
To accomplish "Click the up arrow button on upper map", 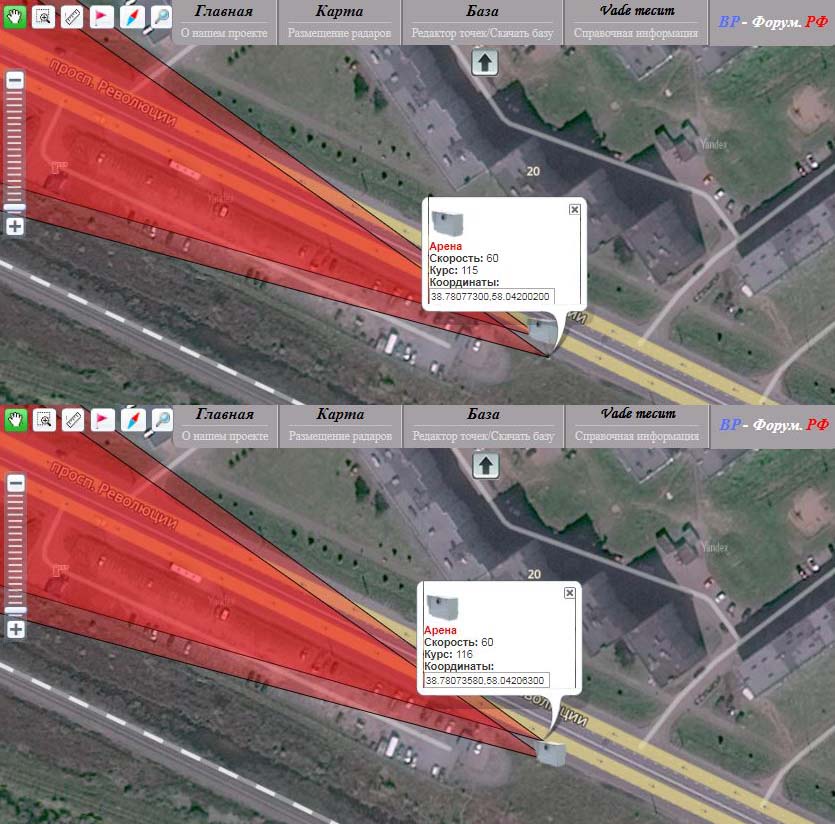I will [x=485, y=63].
